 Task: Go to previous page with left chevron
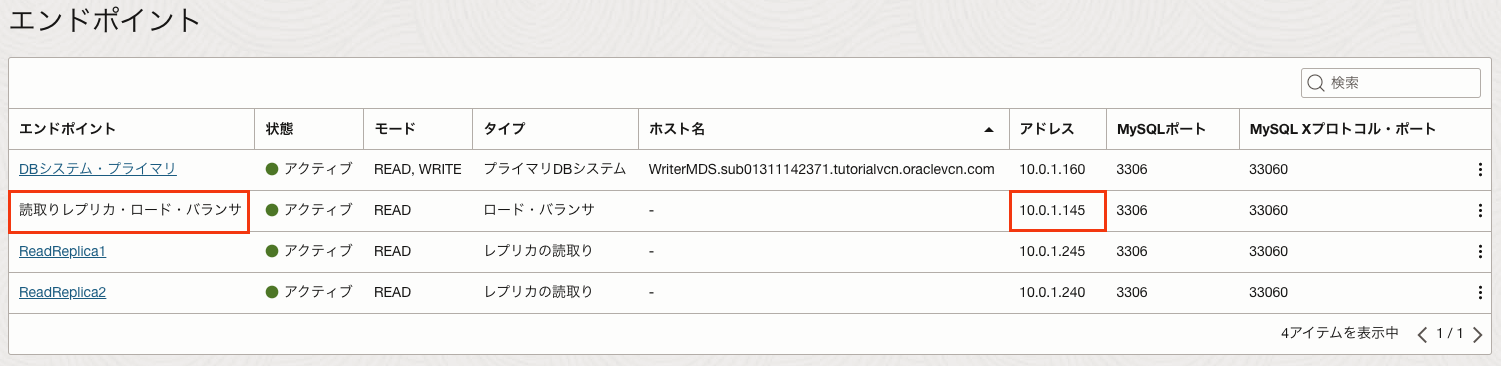click(x=1423, y=334)
